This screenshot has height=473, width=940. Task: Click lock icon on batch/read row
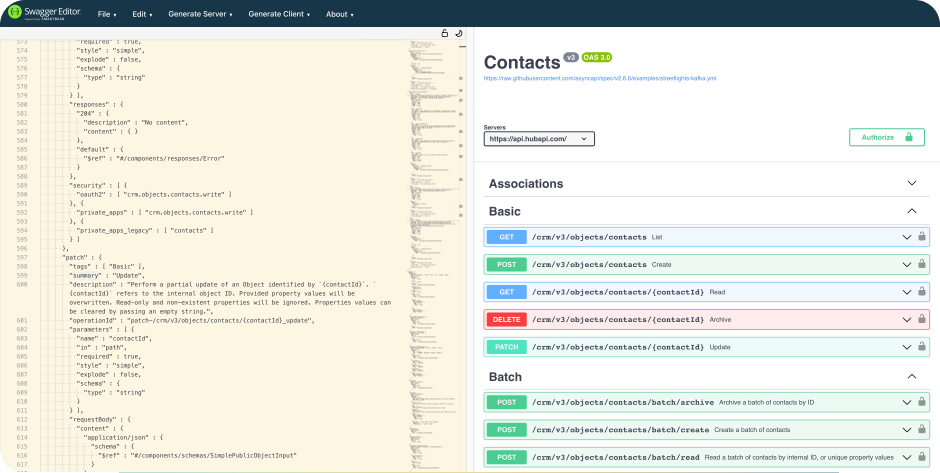(922, 457)
